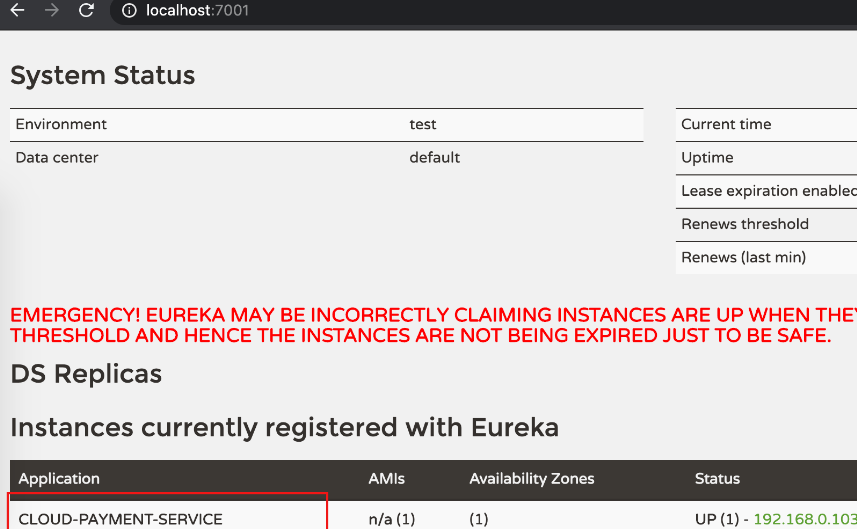Select the Renews (last min) label
The image size is (857, 529).
point(743,257)
